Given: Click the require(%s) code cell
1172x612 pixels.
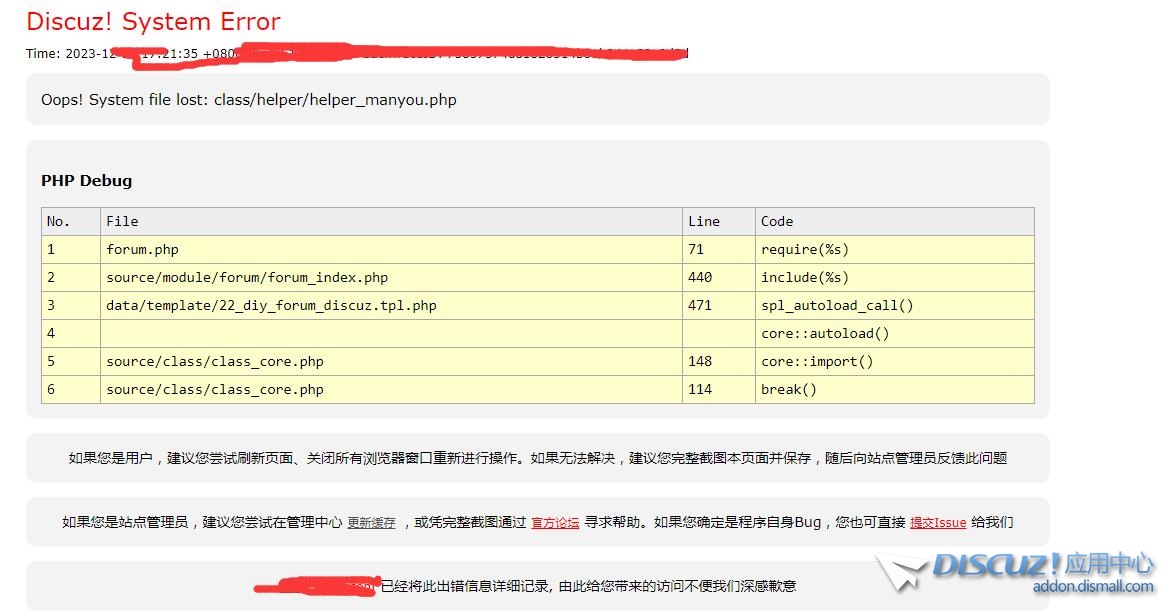Looking at the screenshot, I should click(804, 250).
